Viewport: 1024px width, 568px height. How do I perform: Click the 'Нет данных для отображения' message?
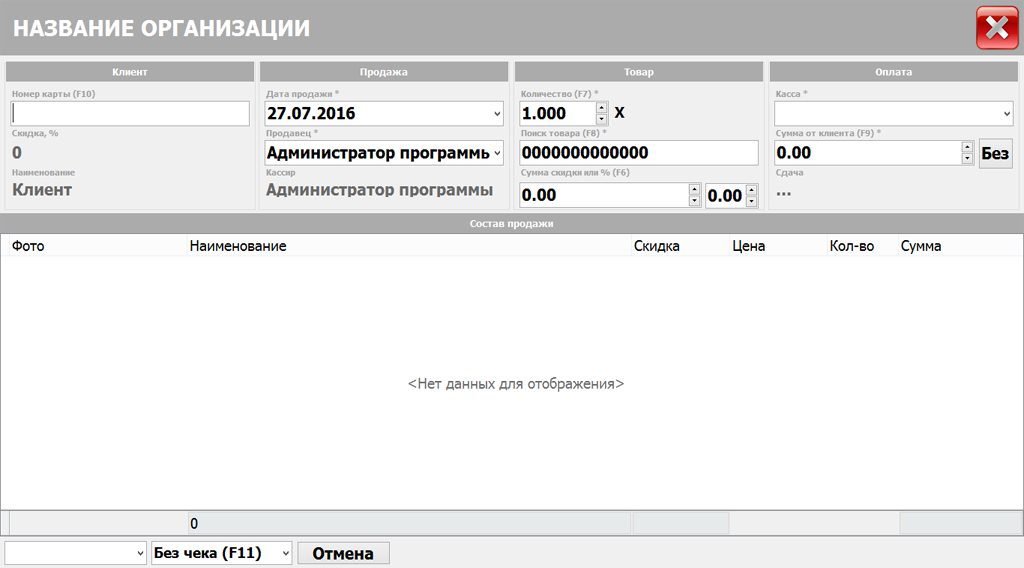(x=516, y=384)
